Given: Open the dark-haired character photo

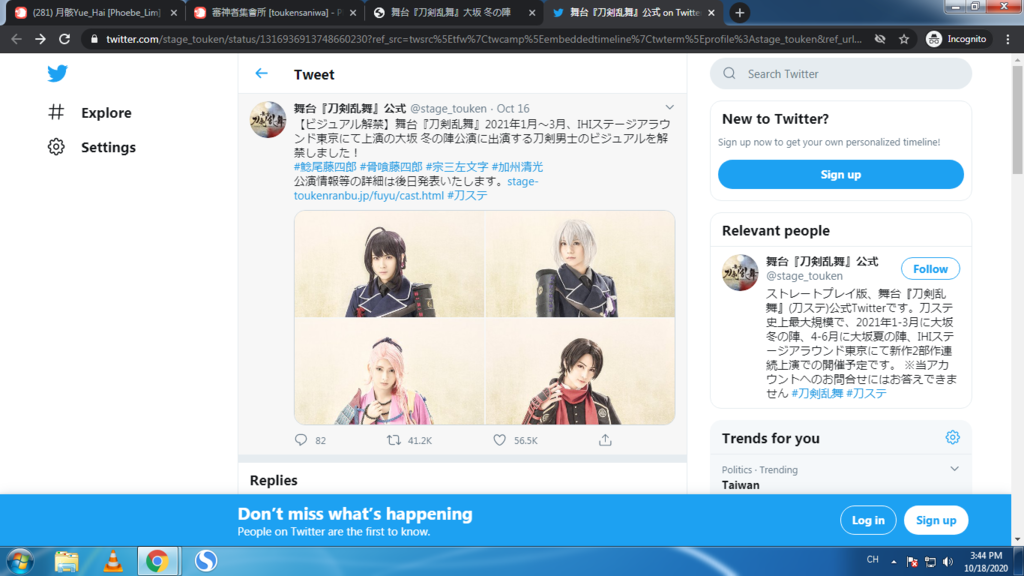Looking at the screenshot, I should [x=389, y=264].
